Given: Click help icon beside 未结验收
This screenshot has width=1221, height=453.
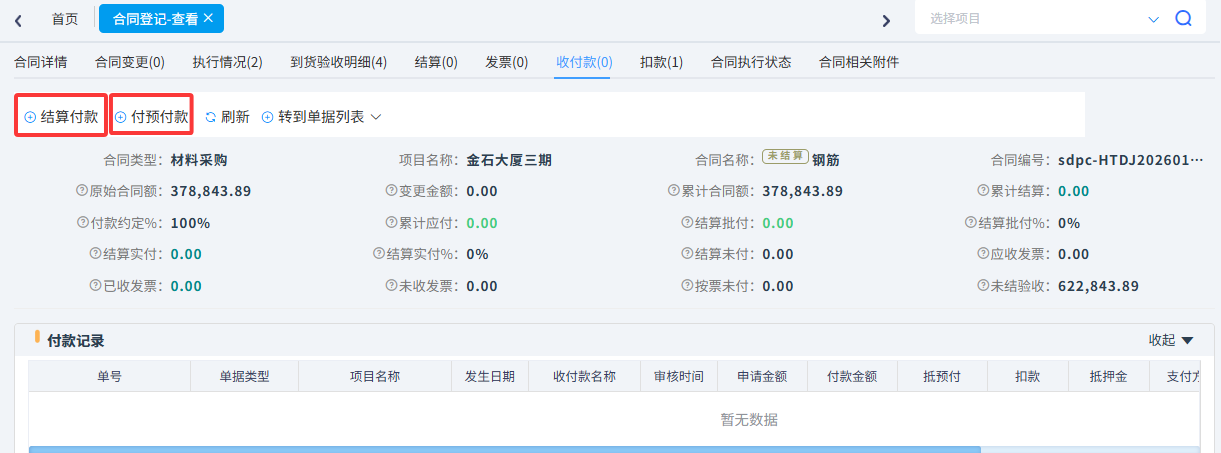Looking at the screenshot, I should (x=983, y=286).
